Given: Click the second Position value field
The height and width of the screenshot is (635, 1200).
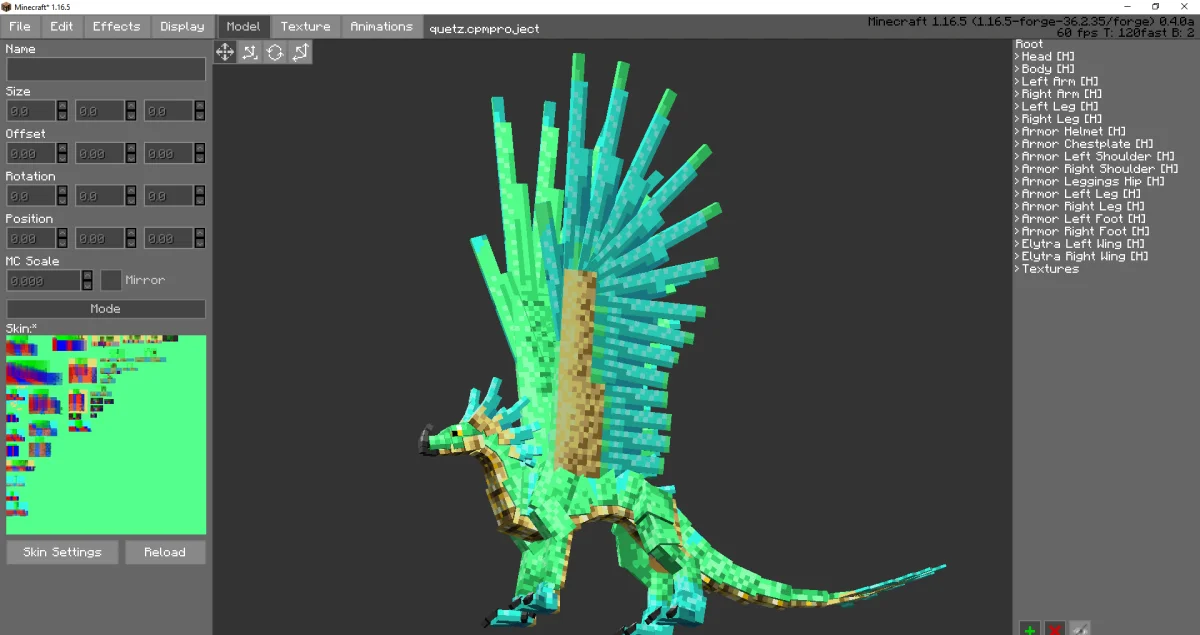Looking at the screenshot, I should 100,239.
